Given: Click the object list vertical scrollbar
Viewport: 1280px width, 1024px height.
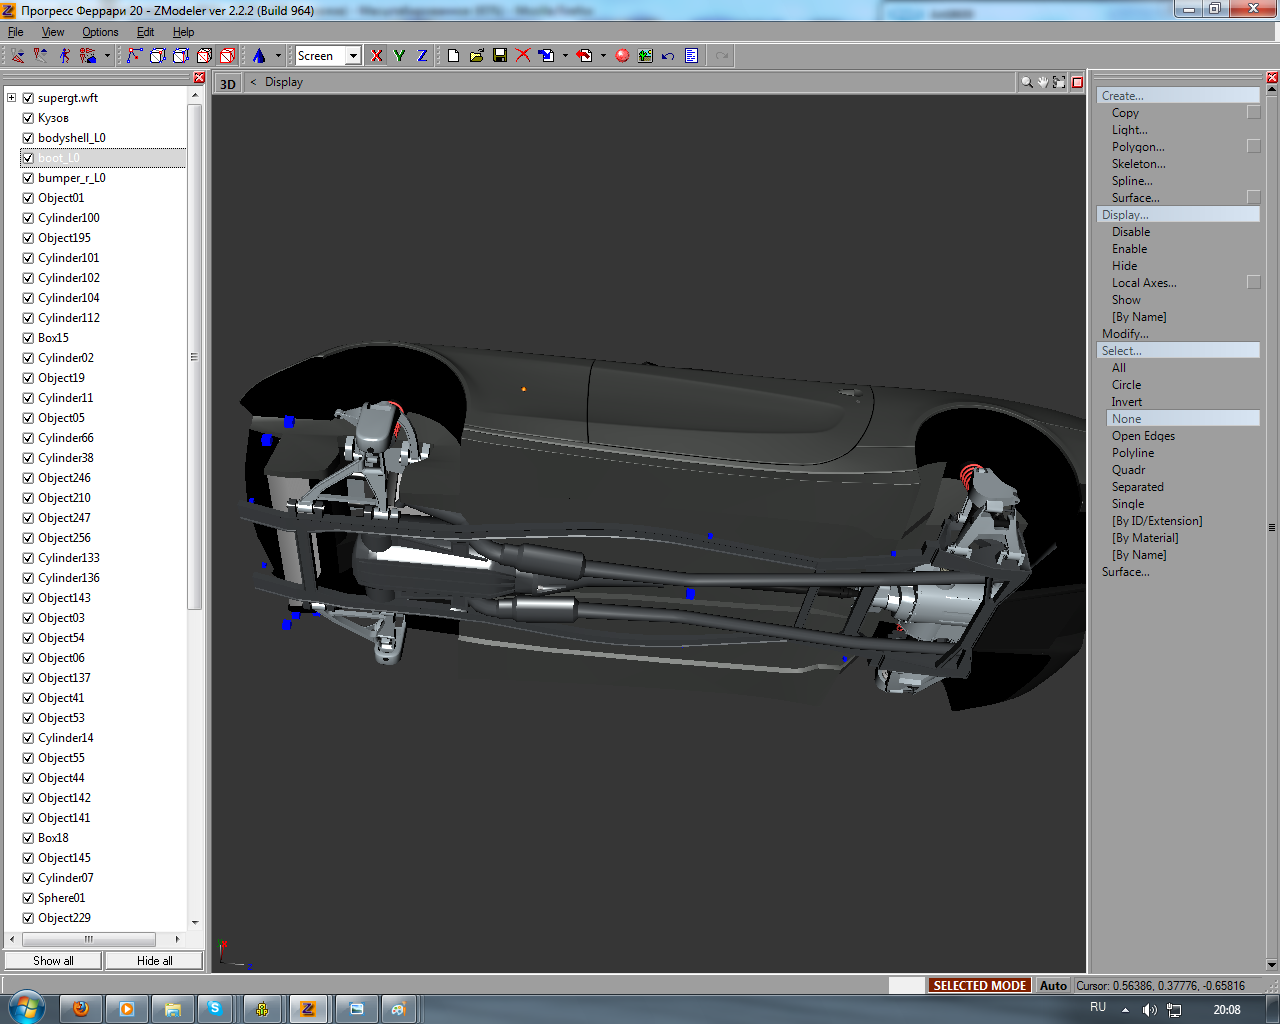Looking at the screenshot, I should pyautogui.click(x=194, y=357).
